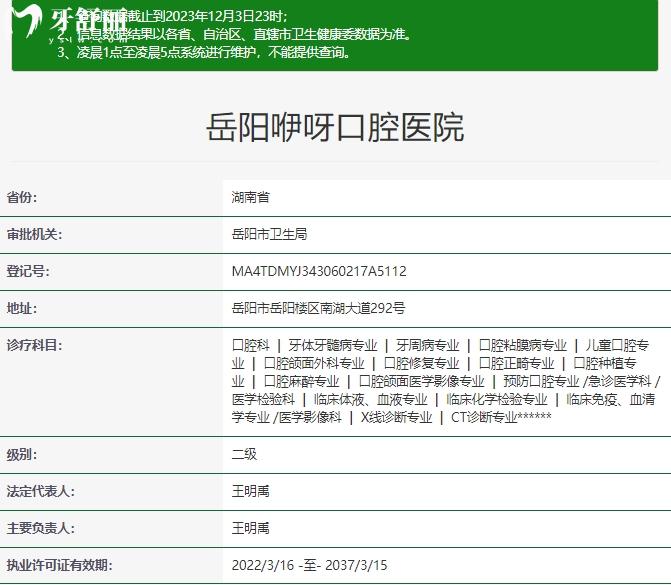671x585 pixels.
Task: Select the 执业许可证有效期 row label
Action: 59,565
